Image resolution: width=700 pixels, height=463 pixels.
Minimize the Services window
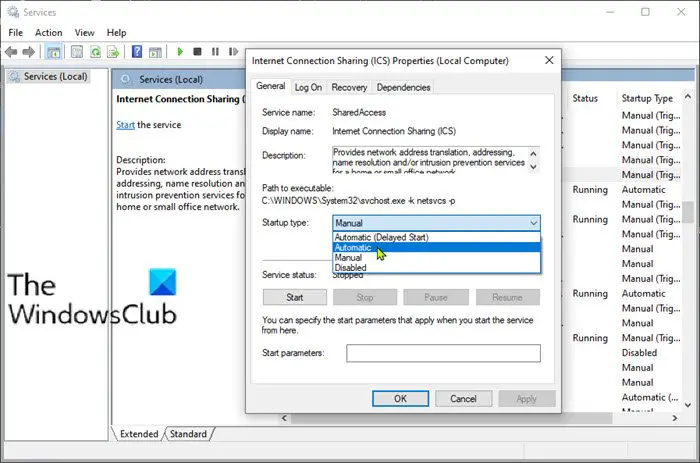(x=610, y=12)
